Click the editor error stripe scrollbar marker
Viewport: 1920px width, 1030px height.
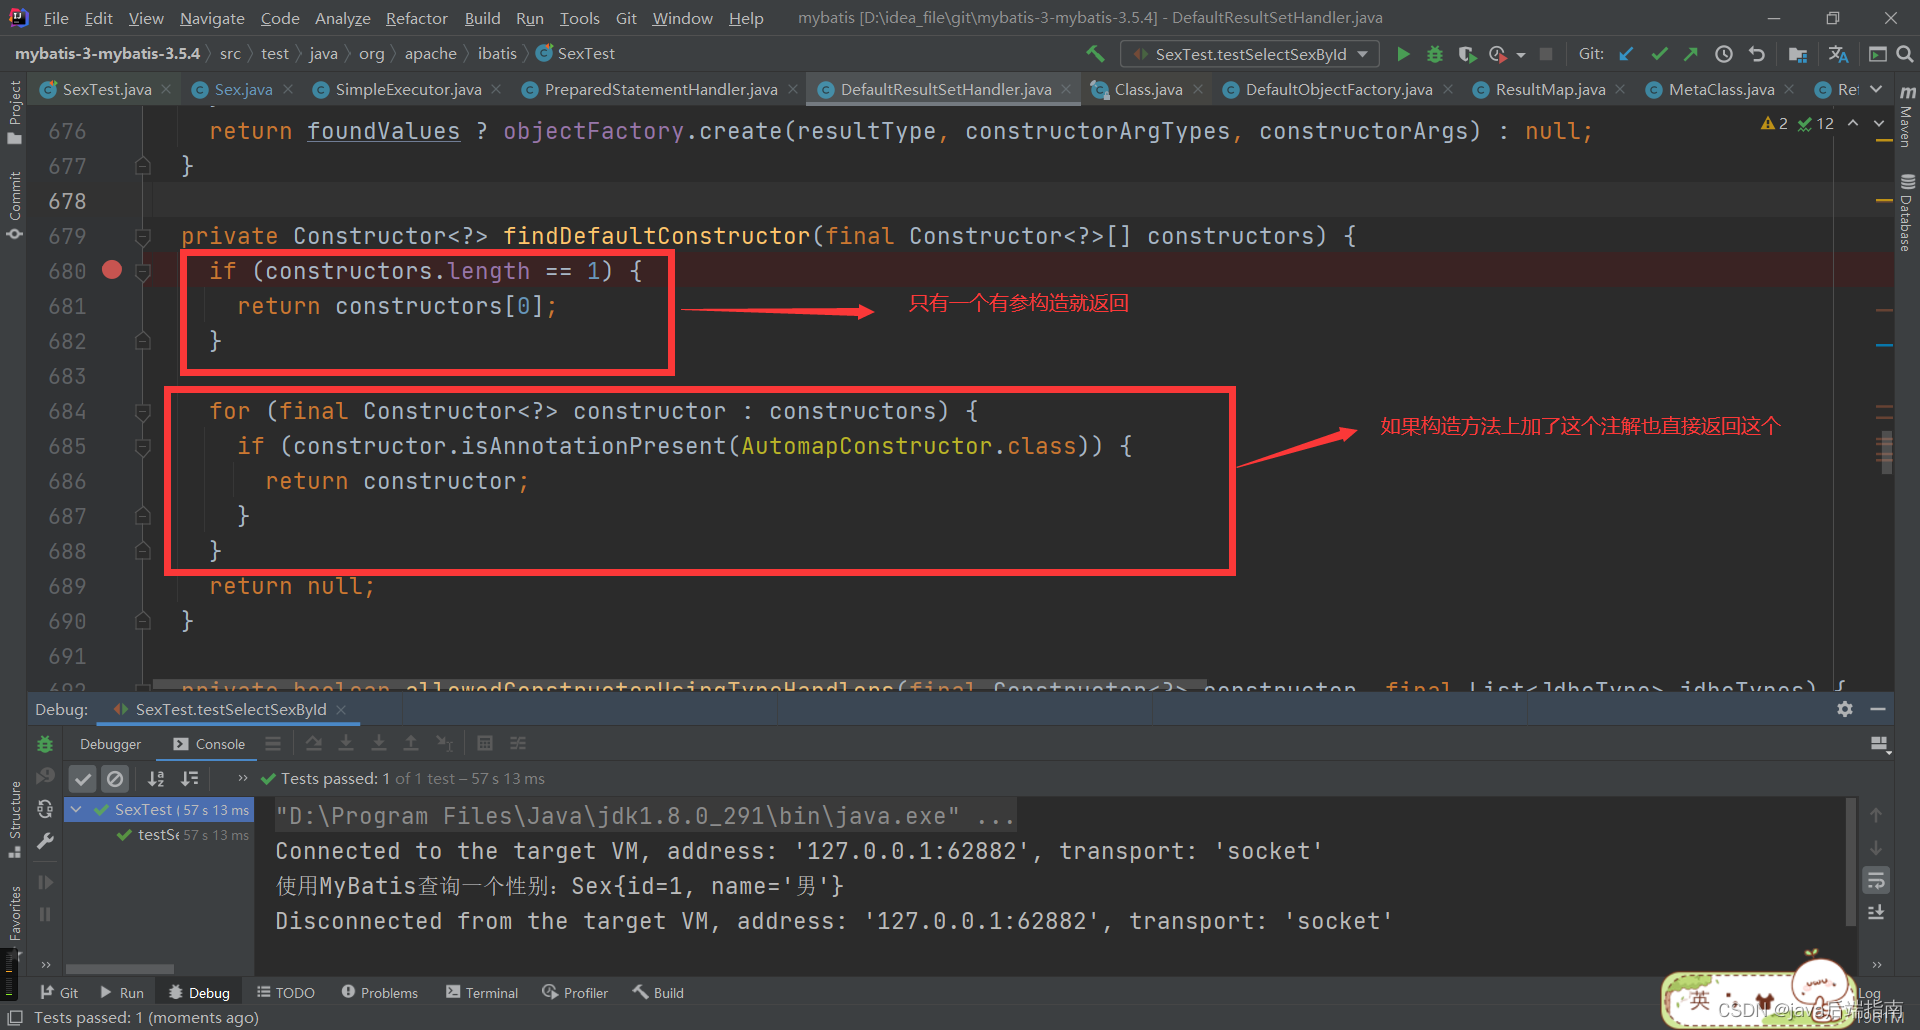pos(1885,452)
